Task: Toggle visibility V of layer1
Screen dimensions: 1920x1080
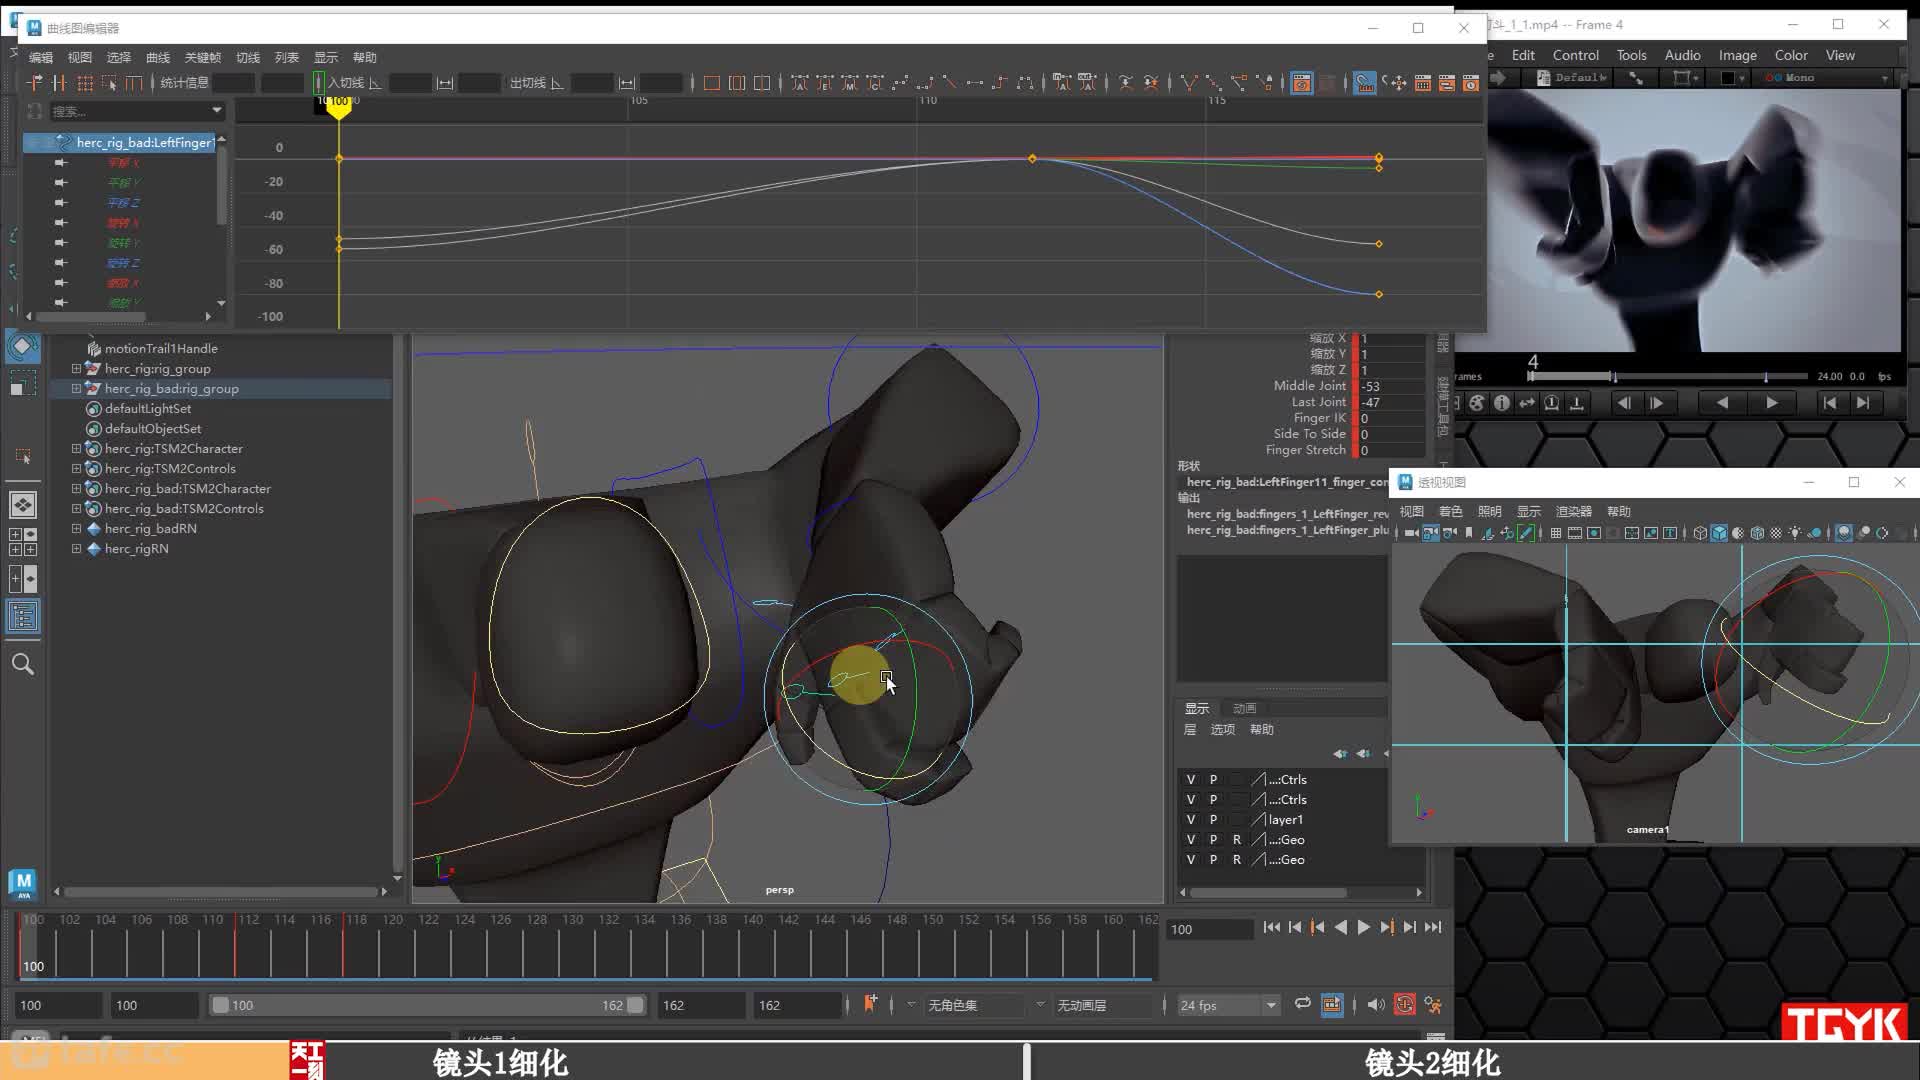Action: pyautogui.click(x=1190, y=819)
